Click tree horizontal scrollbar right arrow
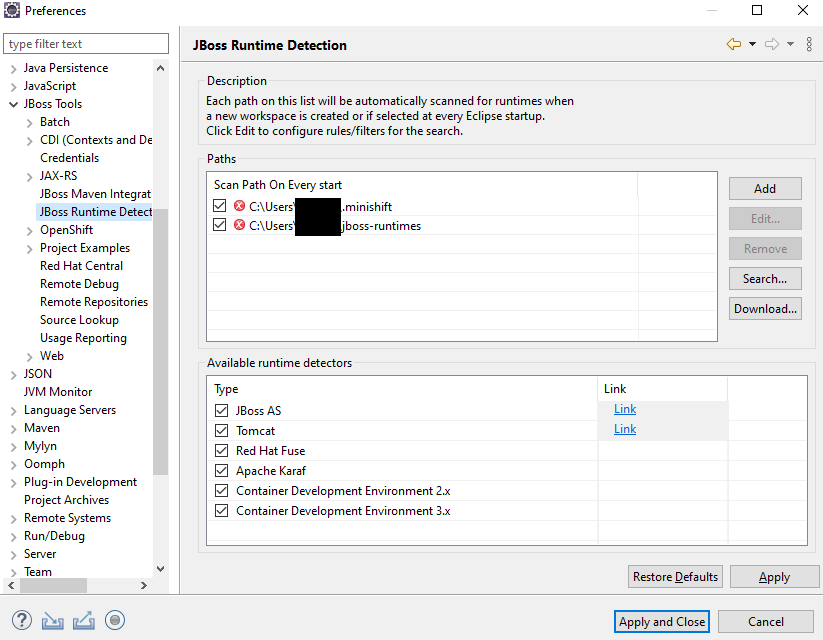This screenshot has width=823, height=640. click(x=144, y=585)
